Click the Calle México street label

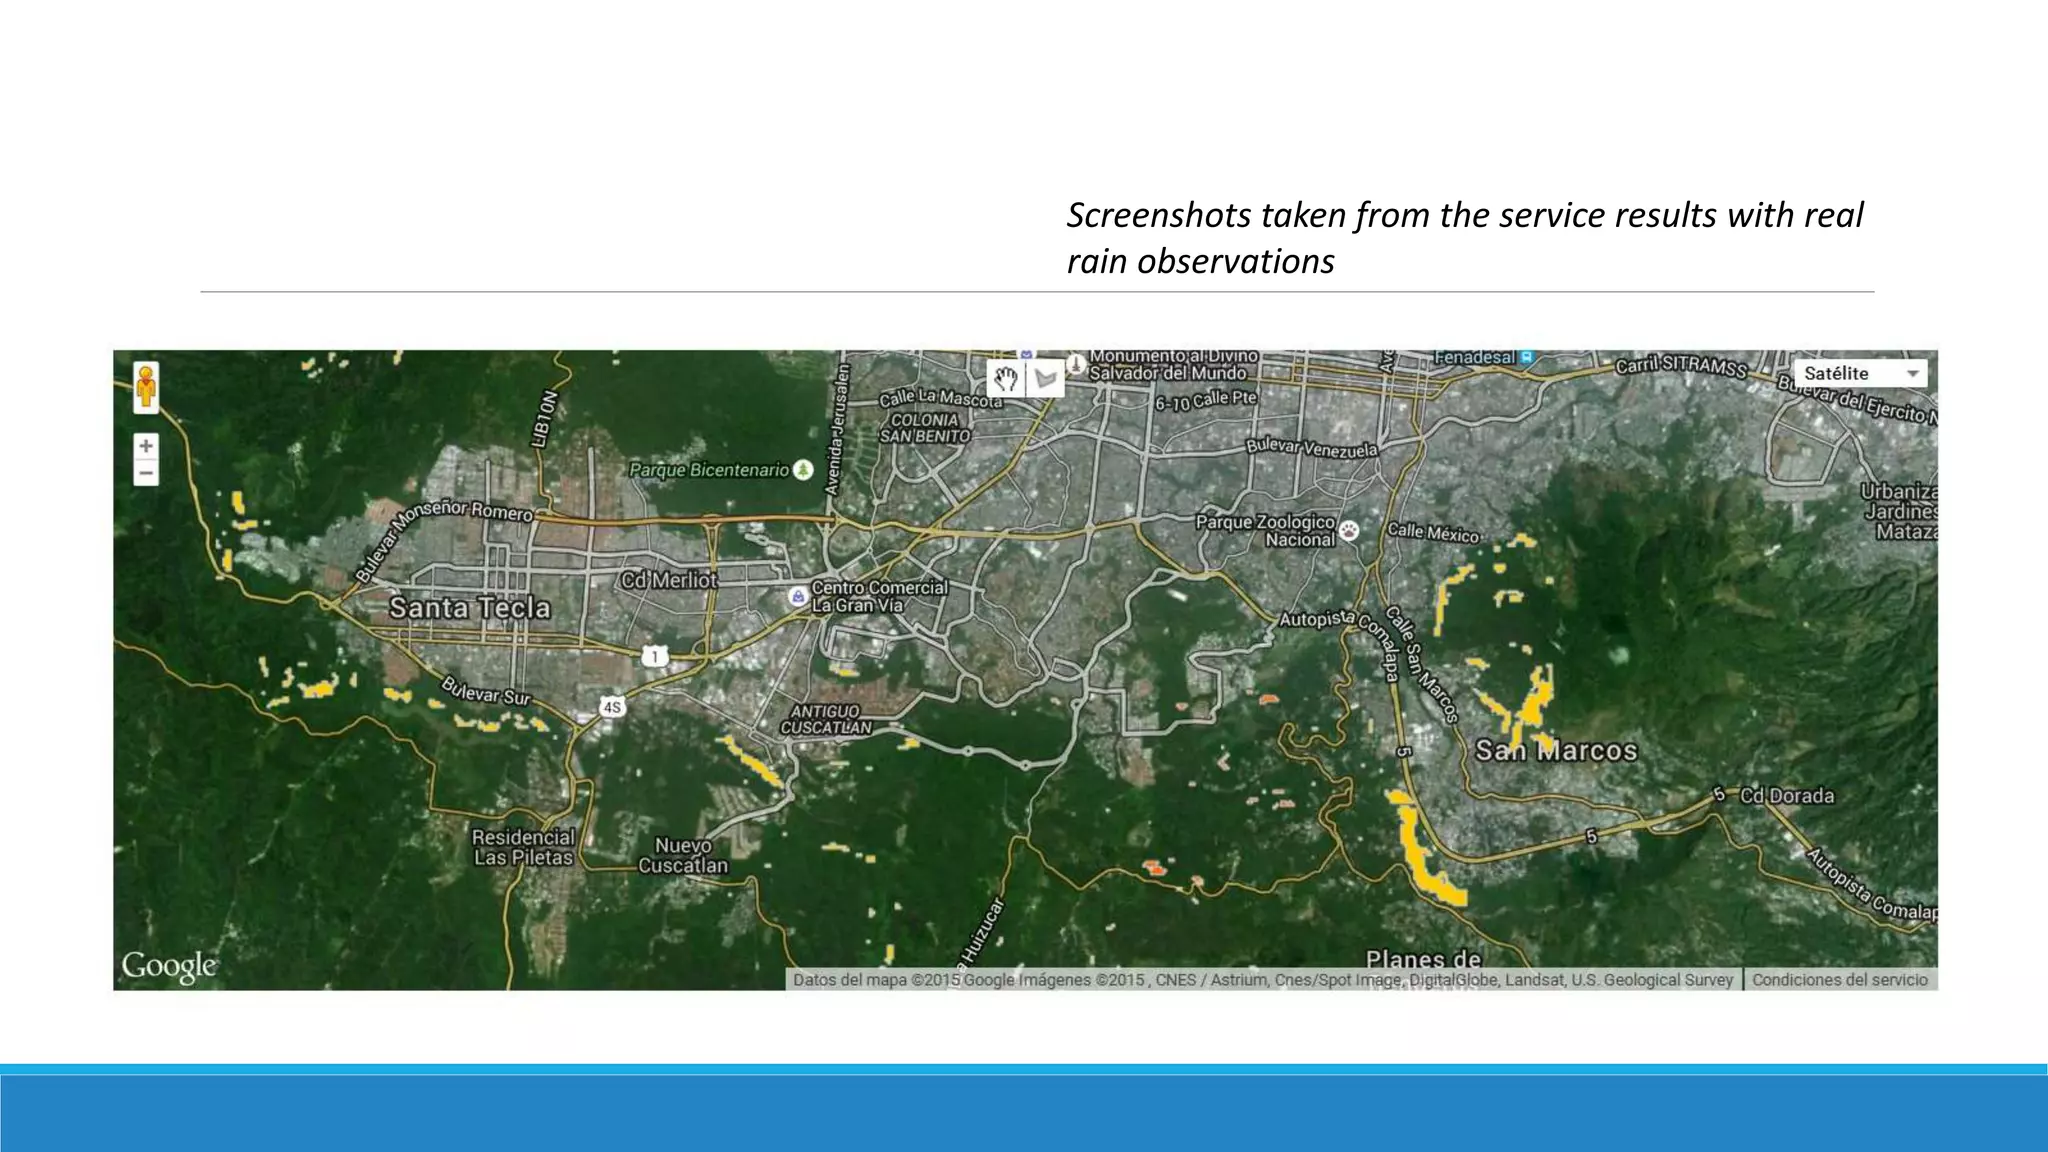coord(1433,533)
